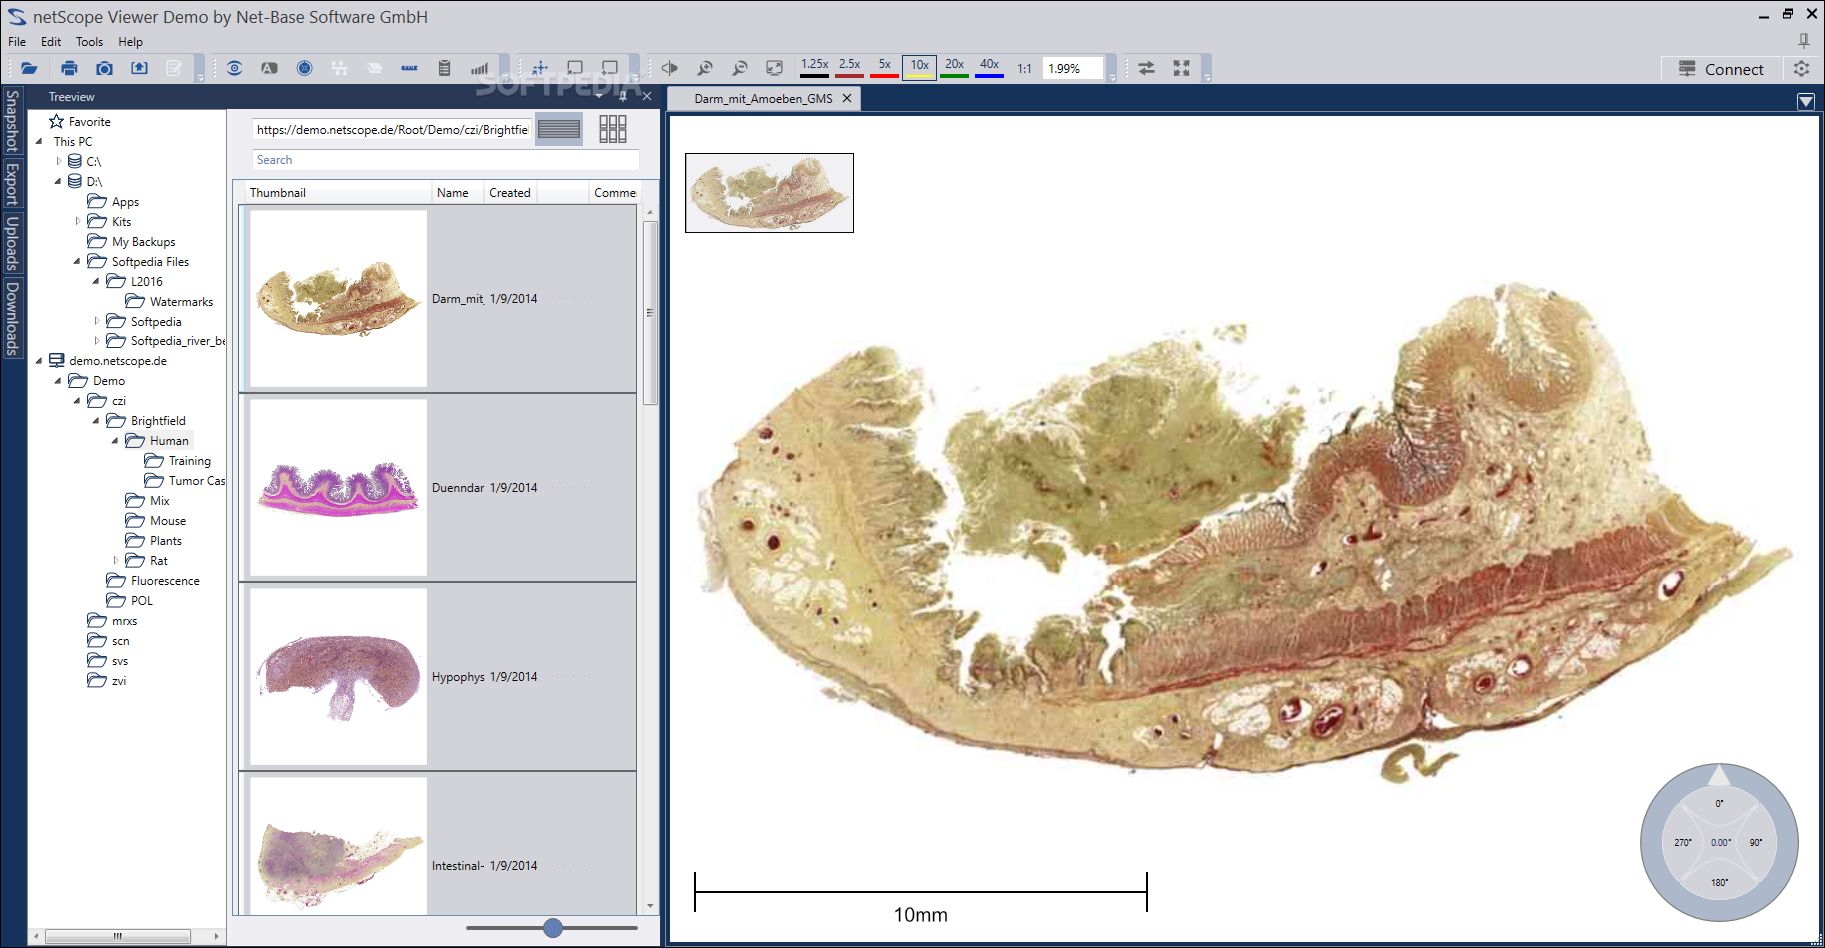1825x948 pixels.
Task: Click the flip/mirror image icon
Action: coord(670,68)
